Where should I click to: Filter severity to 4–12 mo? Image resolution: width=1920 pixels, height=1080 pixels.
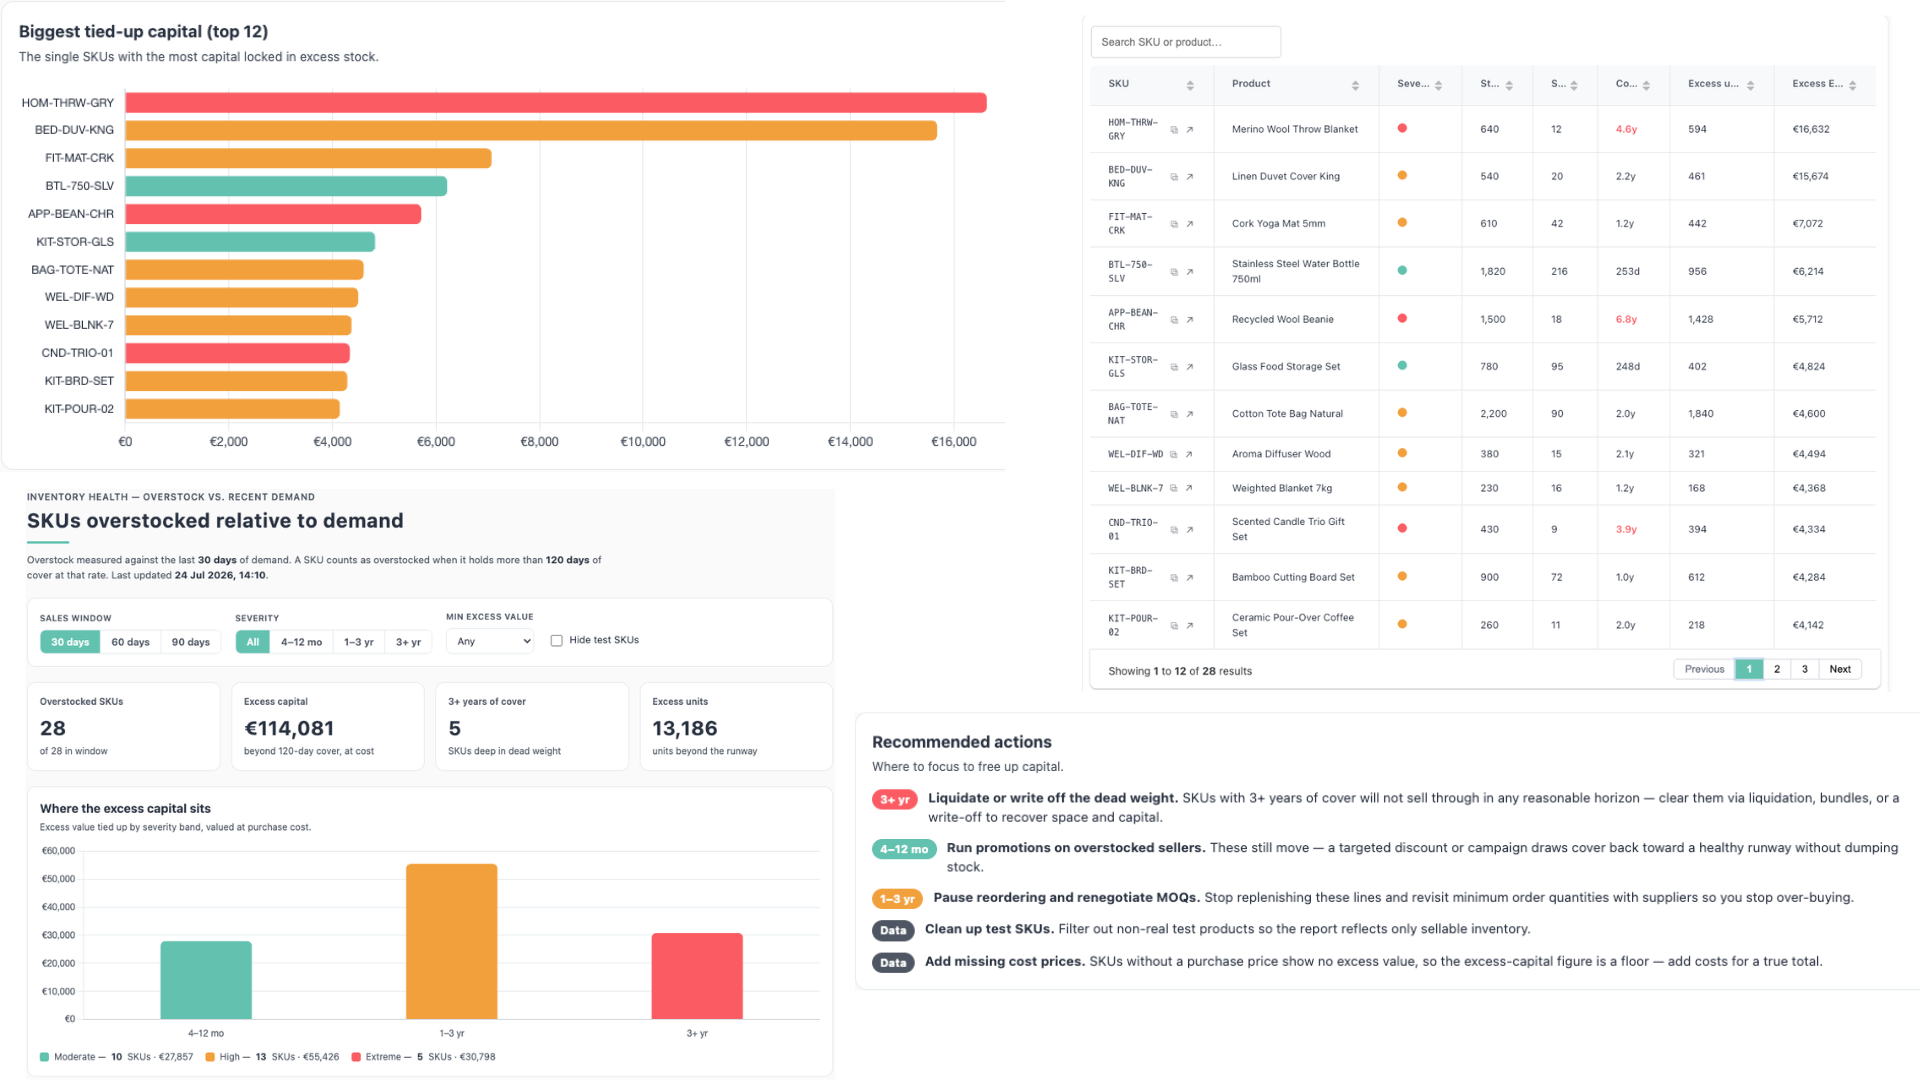click(301, 642)
